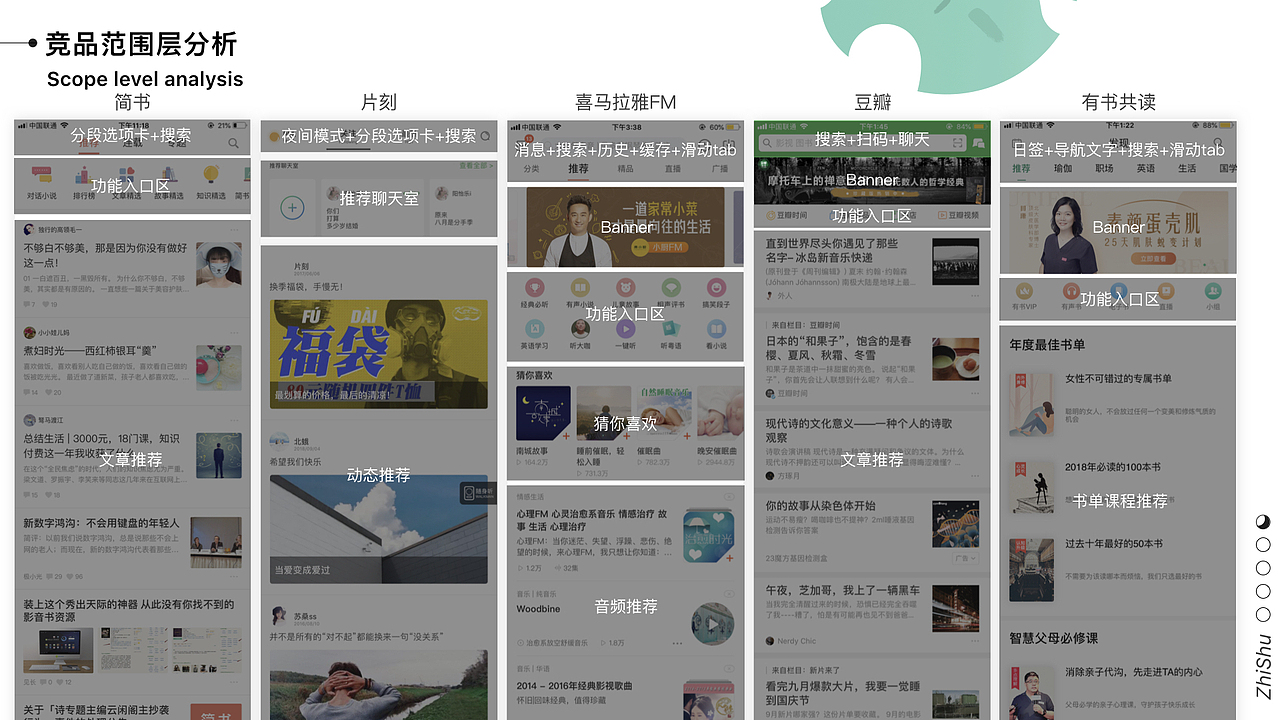Viewport: 1280px width, 720px height.
Task: Open the 素颜蛋壳肌 banner in 有书共读
Action: pos(1118,232)
